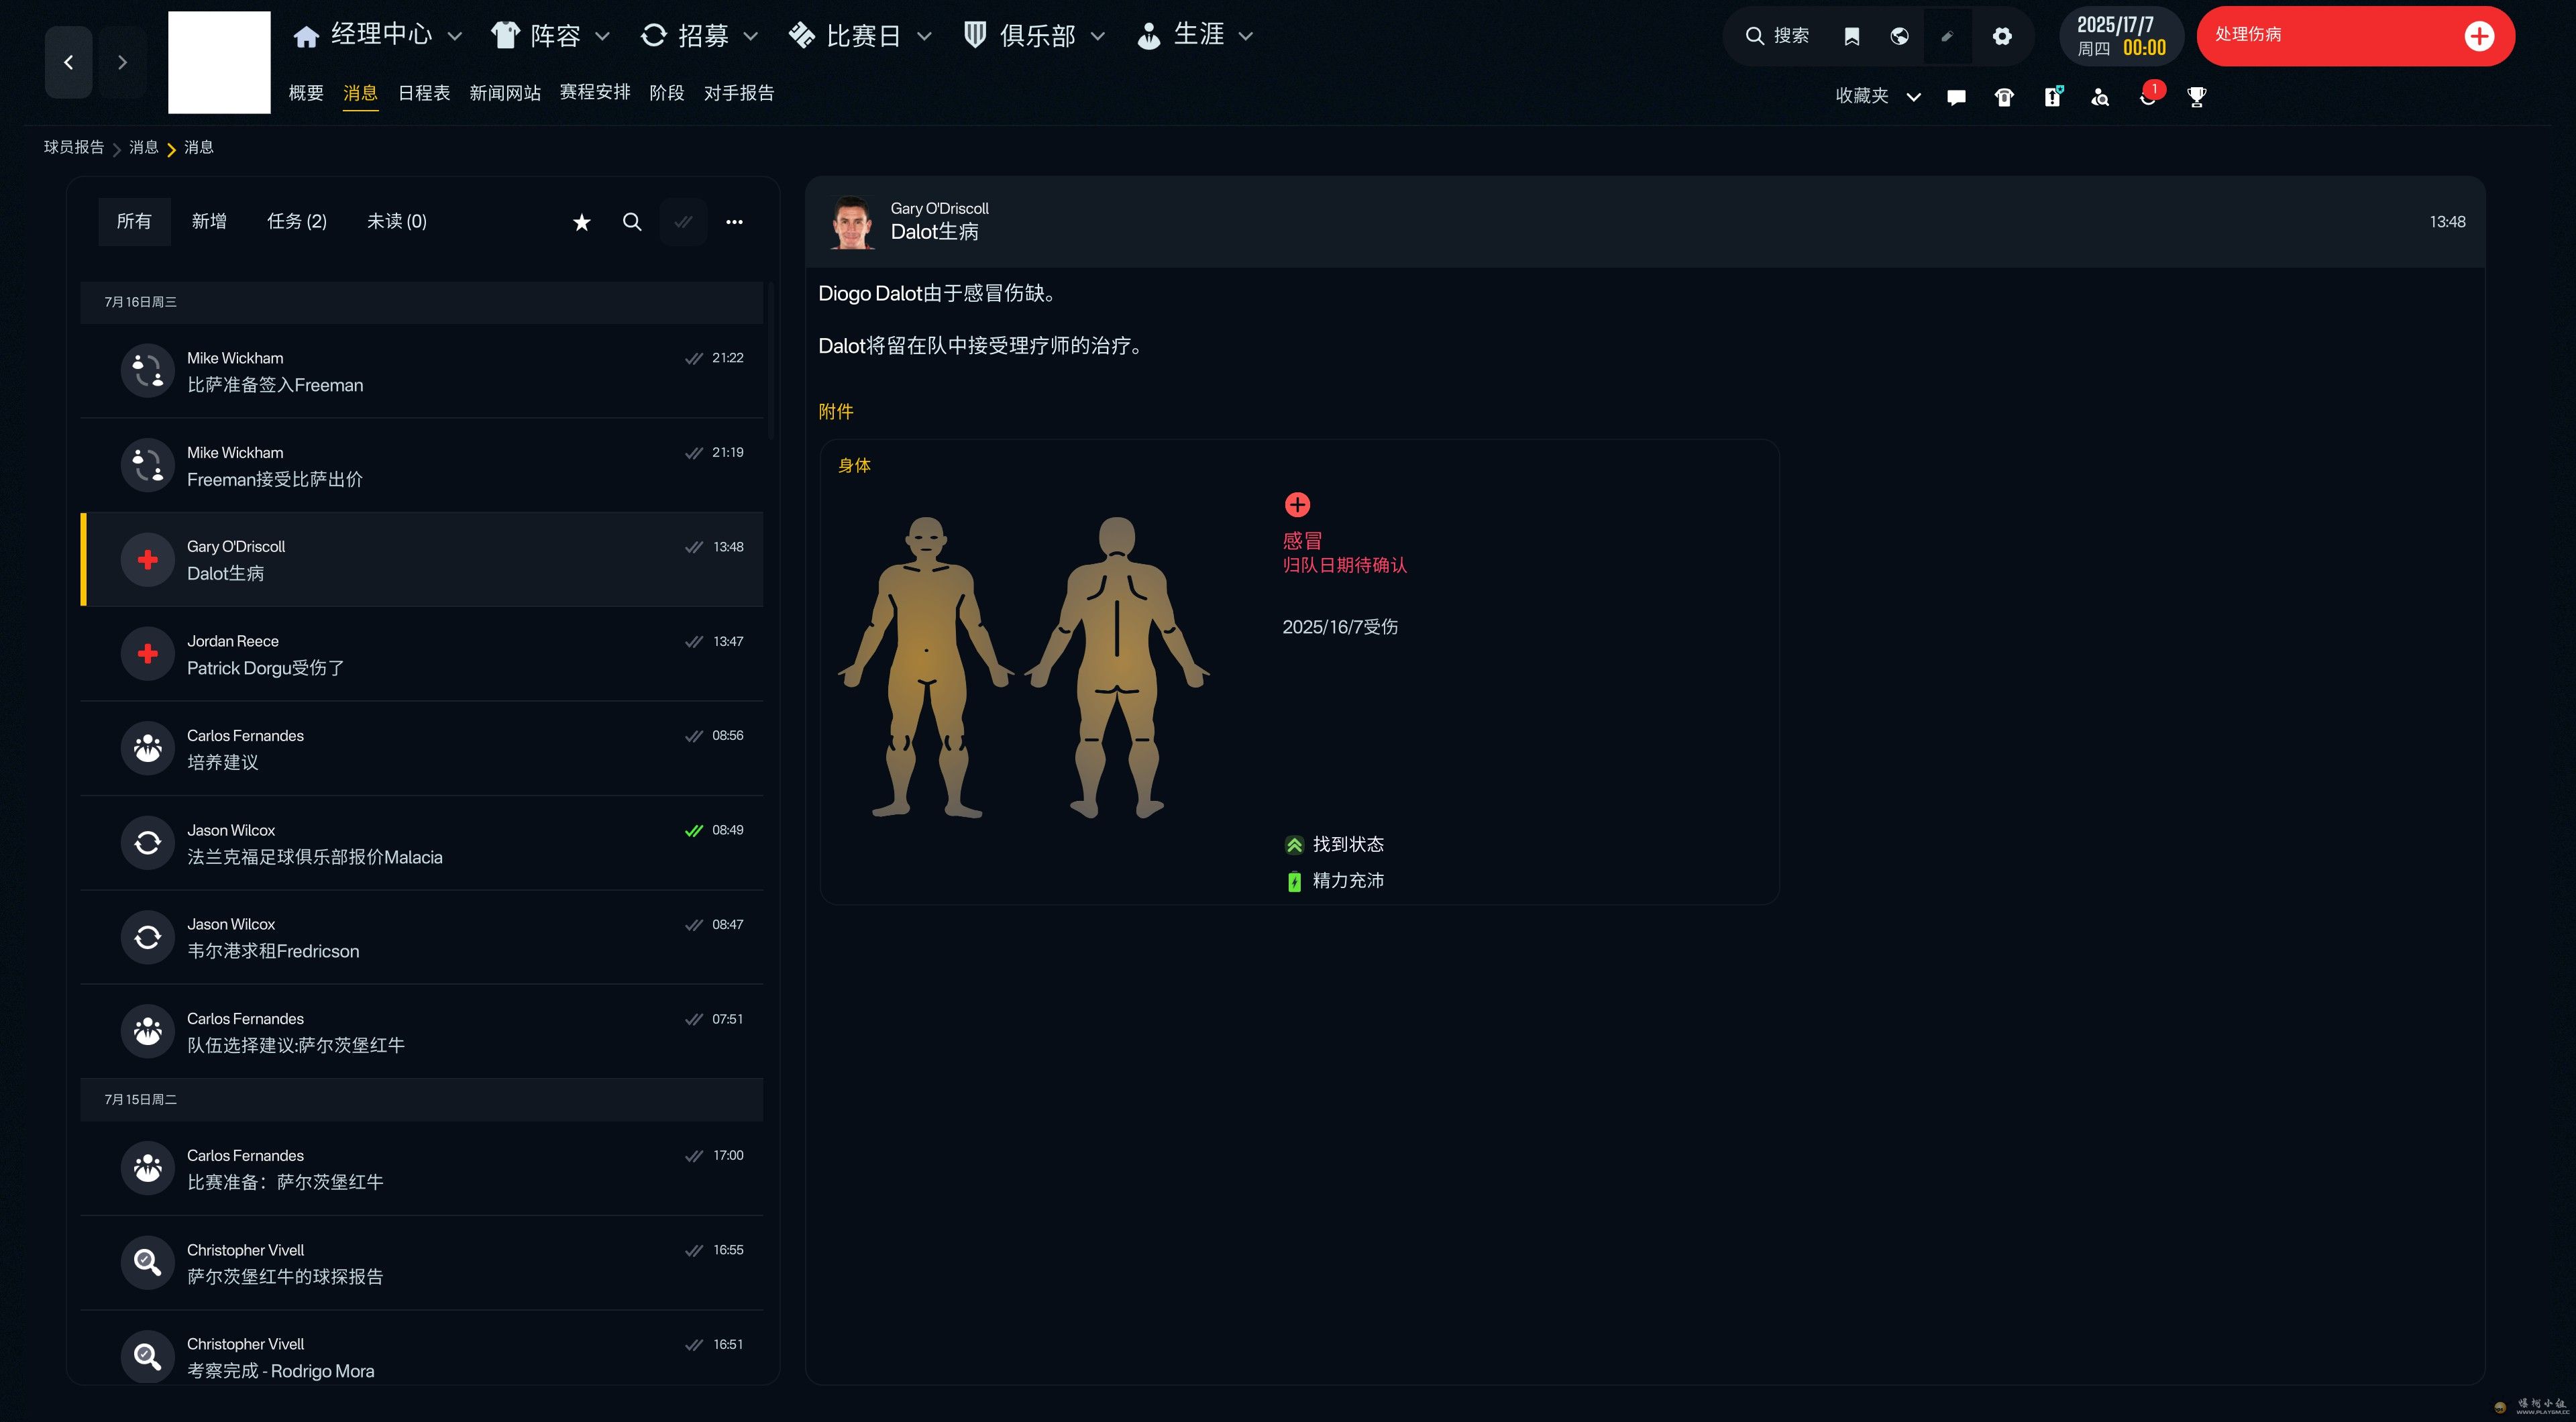Click the transfer icon with red badge
Screen dimensions: 2576x1422
(2148, 97)
